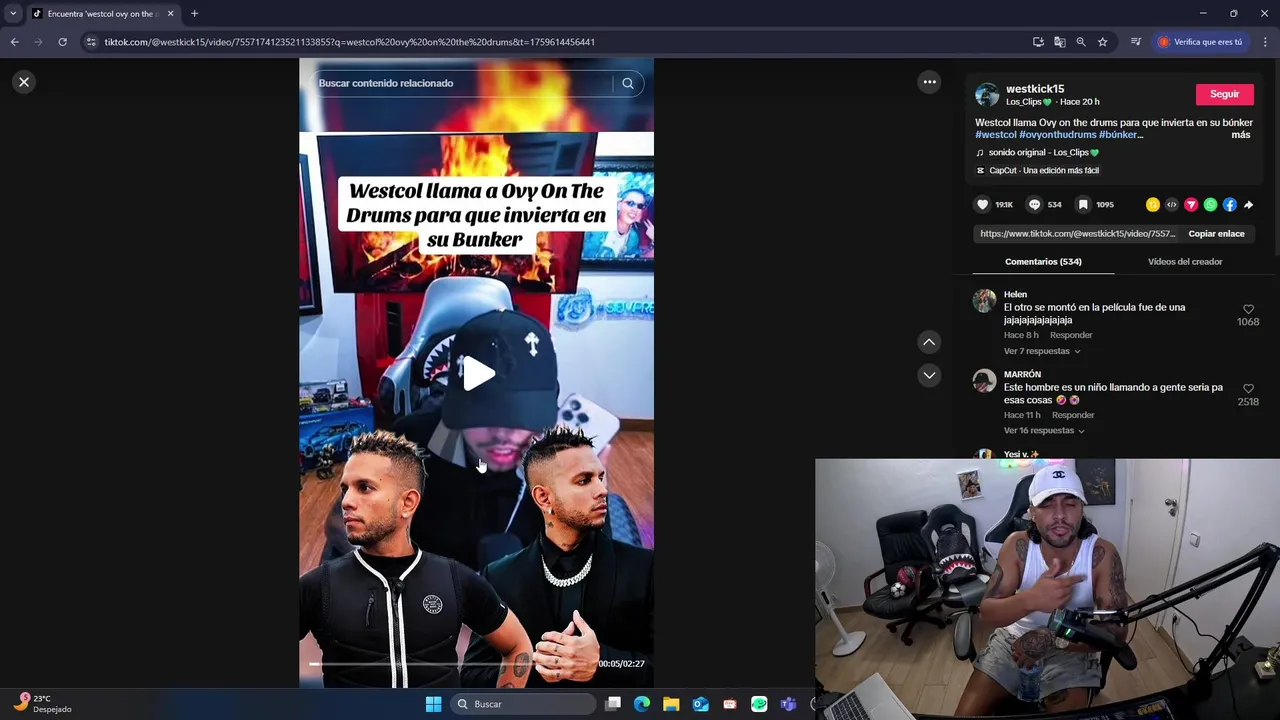Viewport: 1280px width, 720px height.
Task: Install app icon in address bar
Action: tap(1038, 42)
